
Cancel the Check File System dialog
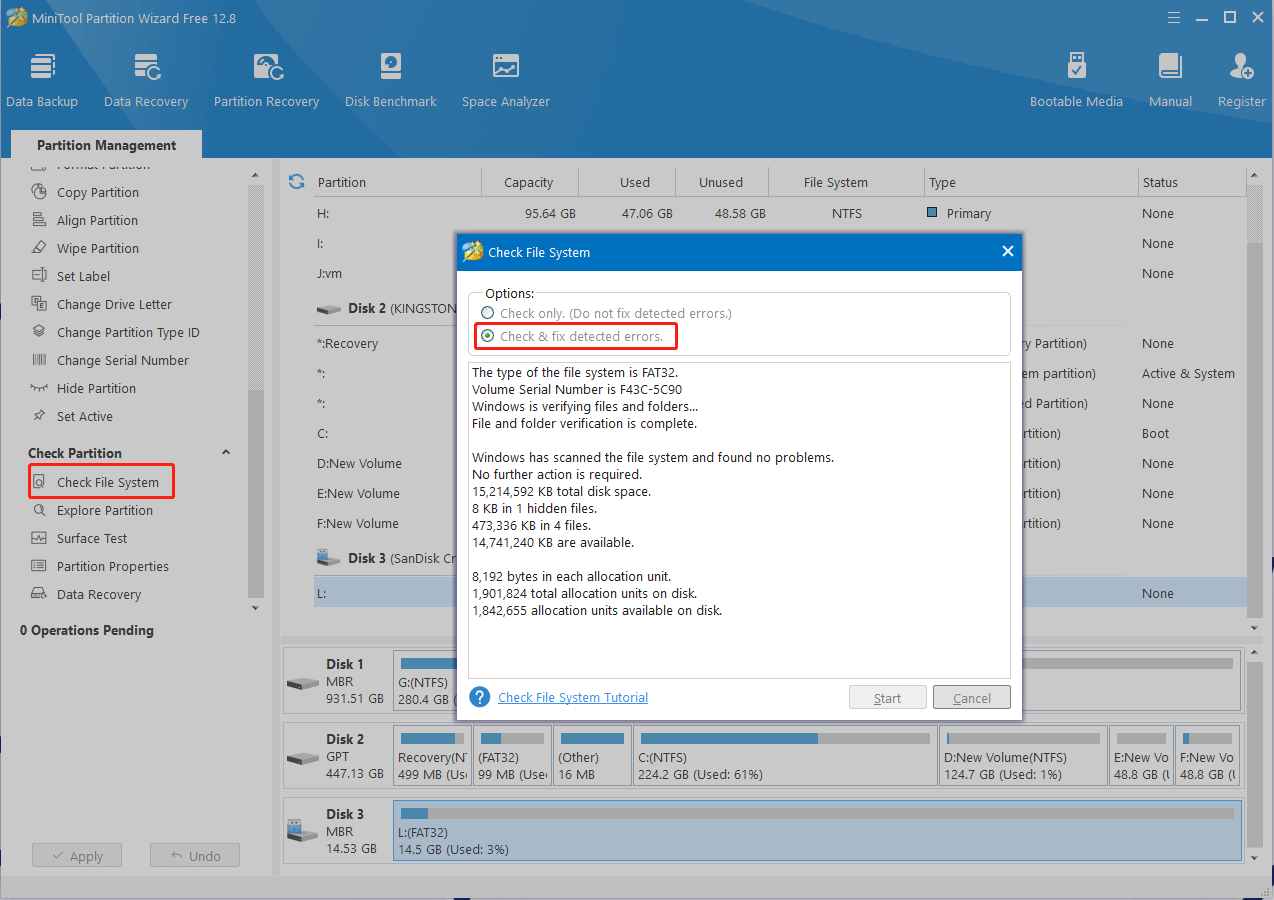pos(972,698)
